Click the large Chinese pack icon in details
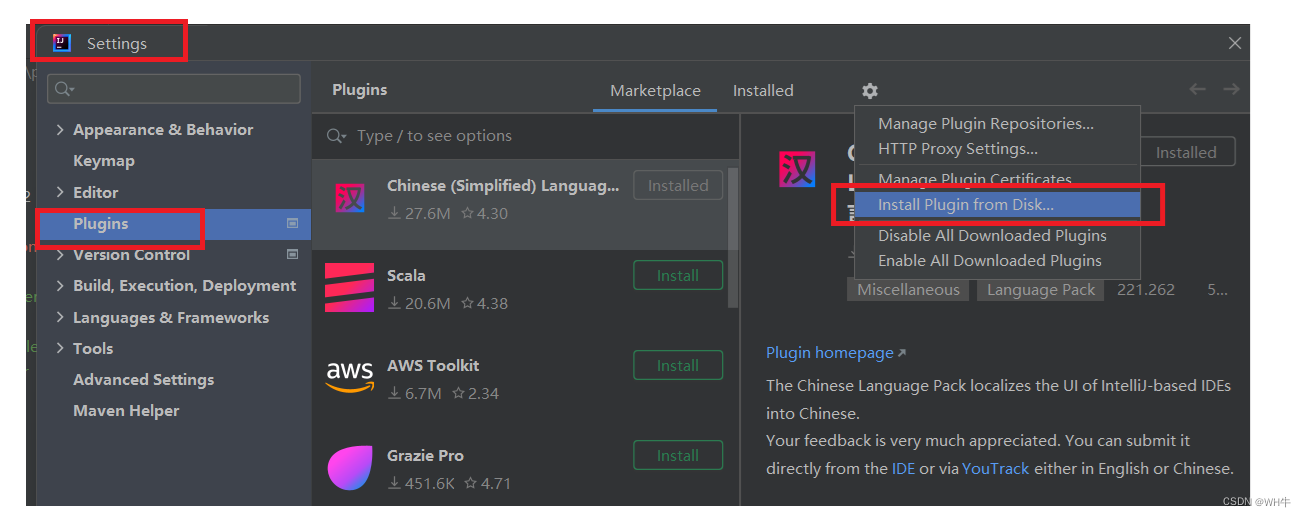Screen dimensions: 1306x517 point(797,169)
